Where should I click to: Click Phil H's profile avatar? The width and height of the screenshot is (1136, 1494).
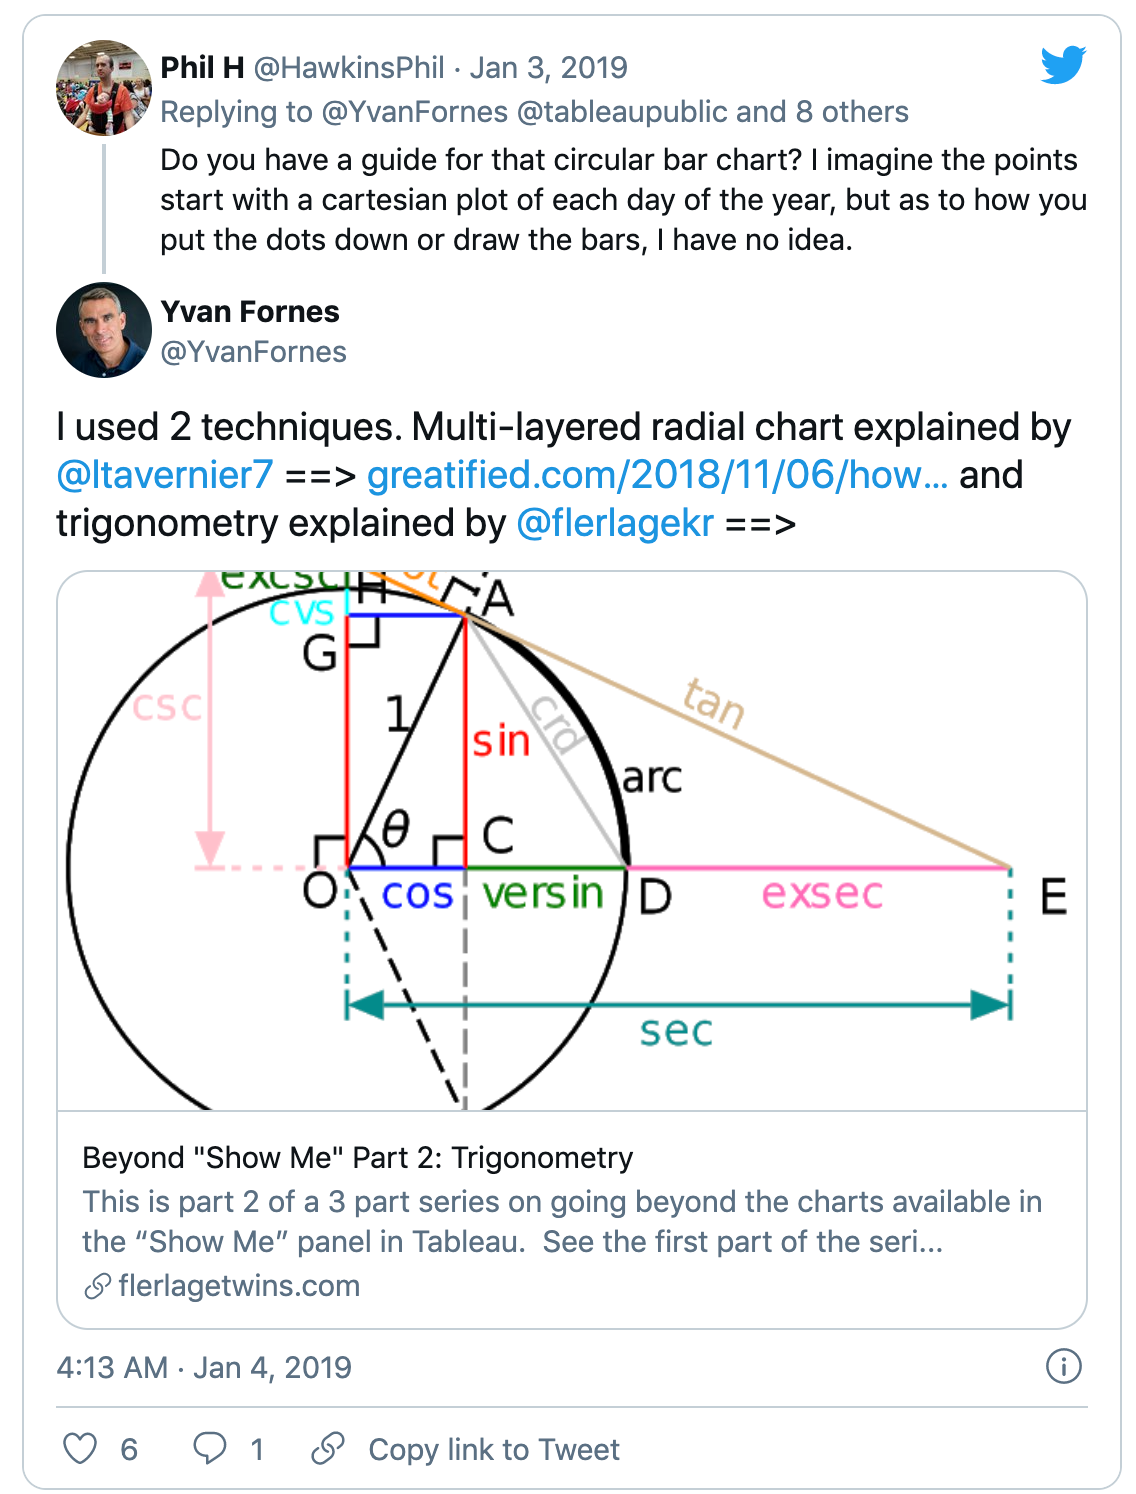tap(104, 88)
